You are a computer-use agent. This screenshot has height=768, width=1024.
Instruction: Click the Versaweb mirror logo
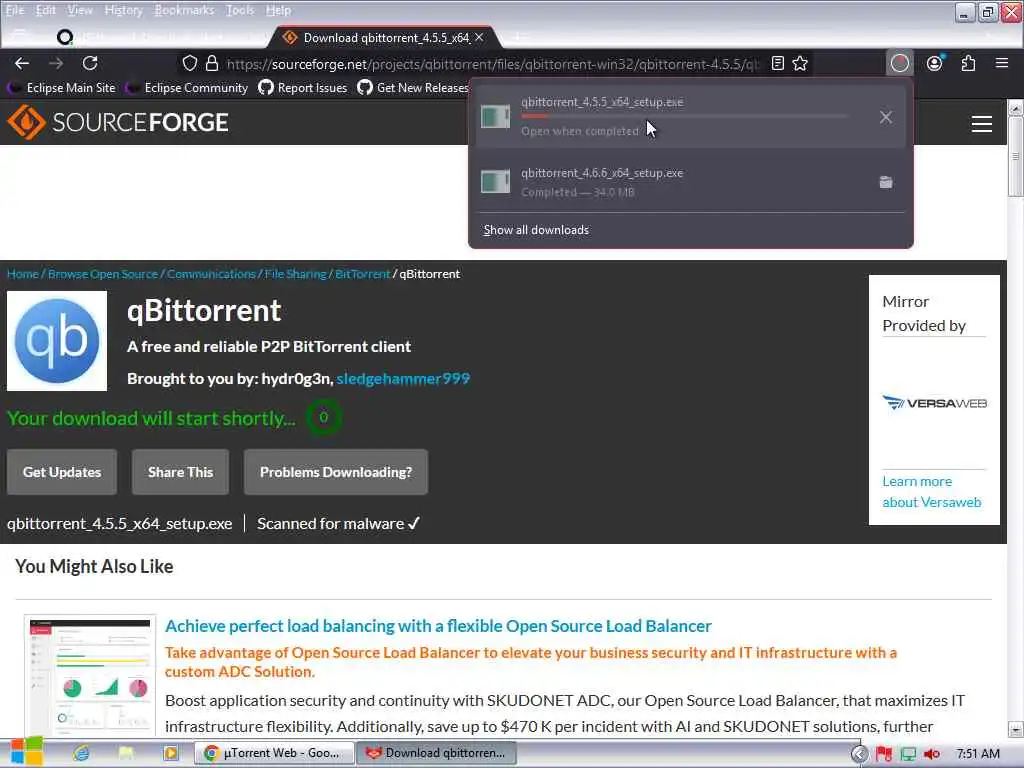coord(934,403)
